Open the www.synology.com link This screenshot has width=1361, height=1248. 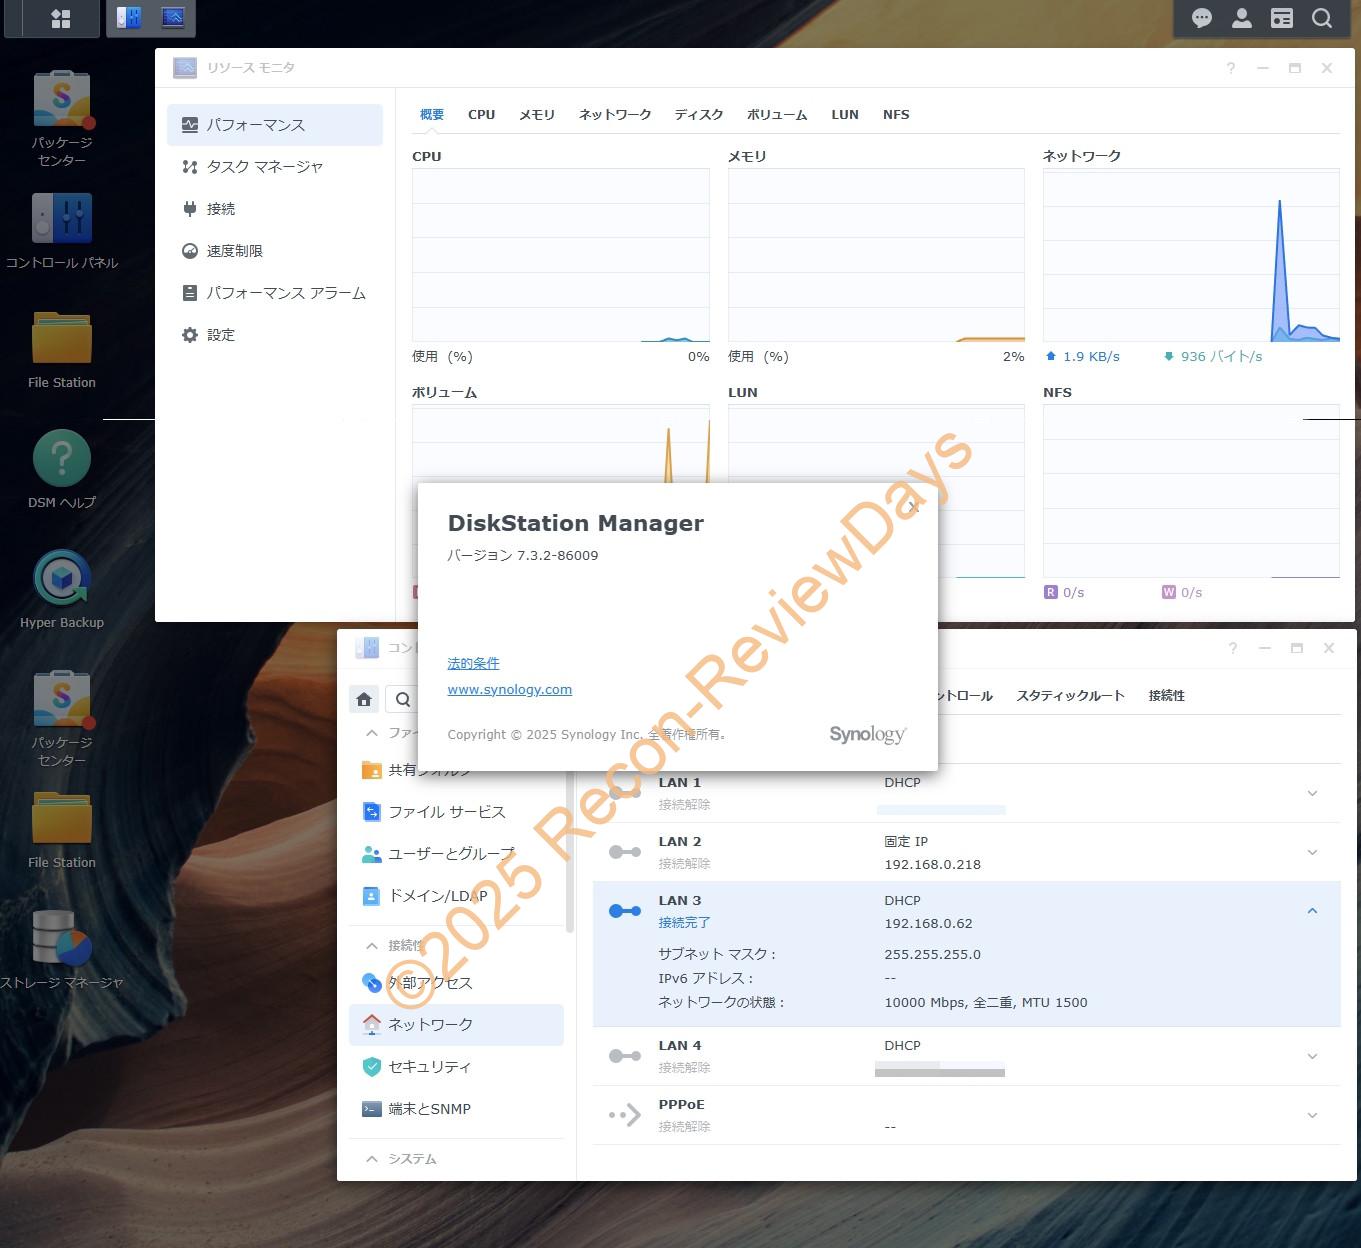click(x=509, y=690)
